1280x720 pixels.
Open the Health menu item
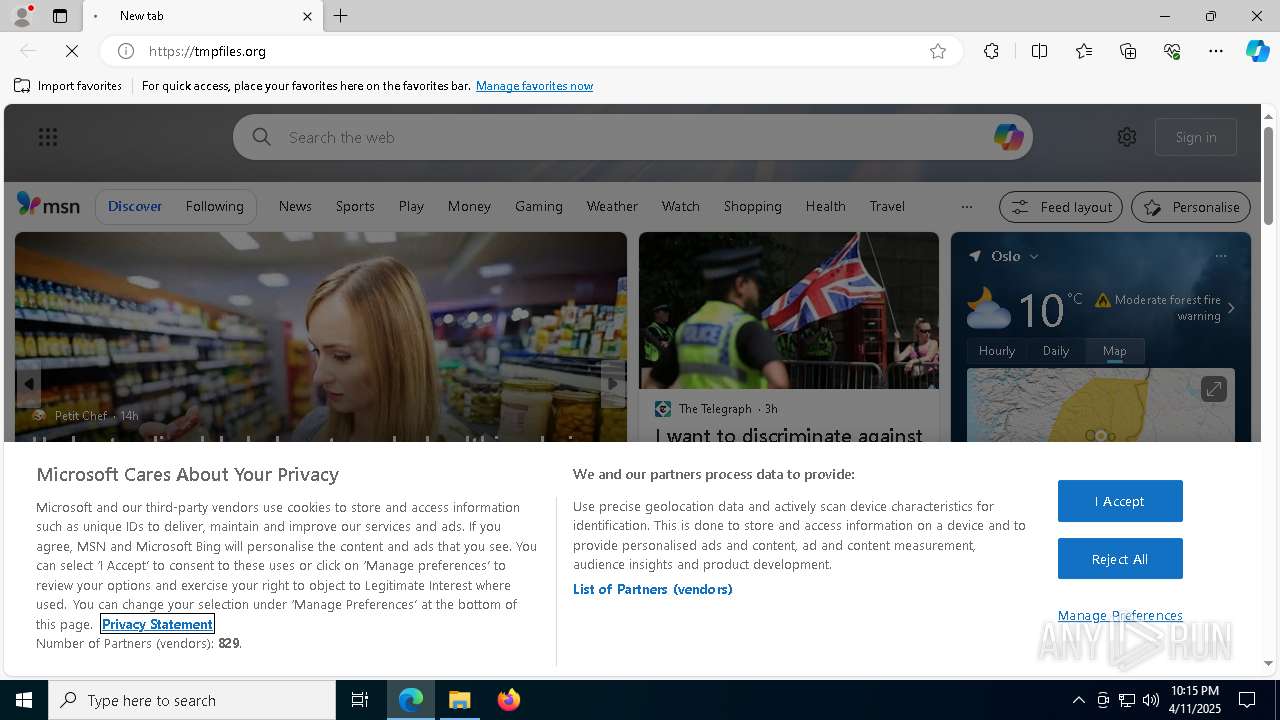tap(825, 206)
